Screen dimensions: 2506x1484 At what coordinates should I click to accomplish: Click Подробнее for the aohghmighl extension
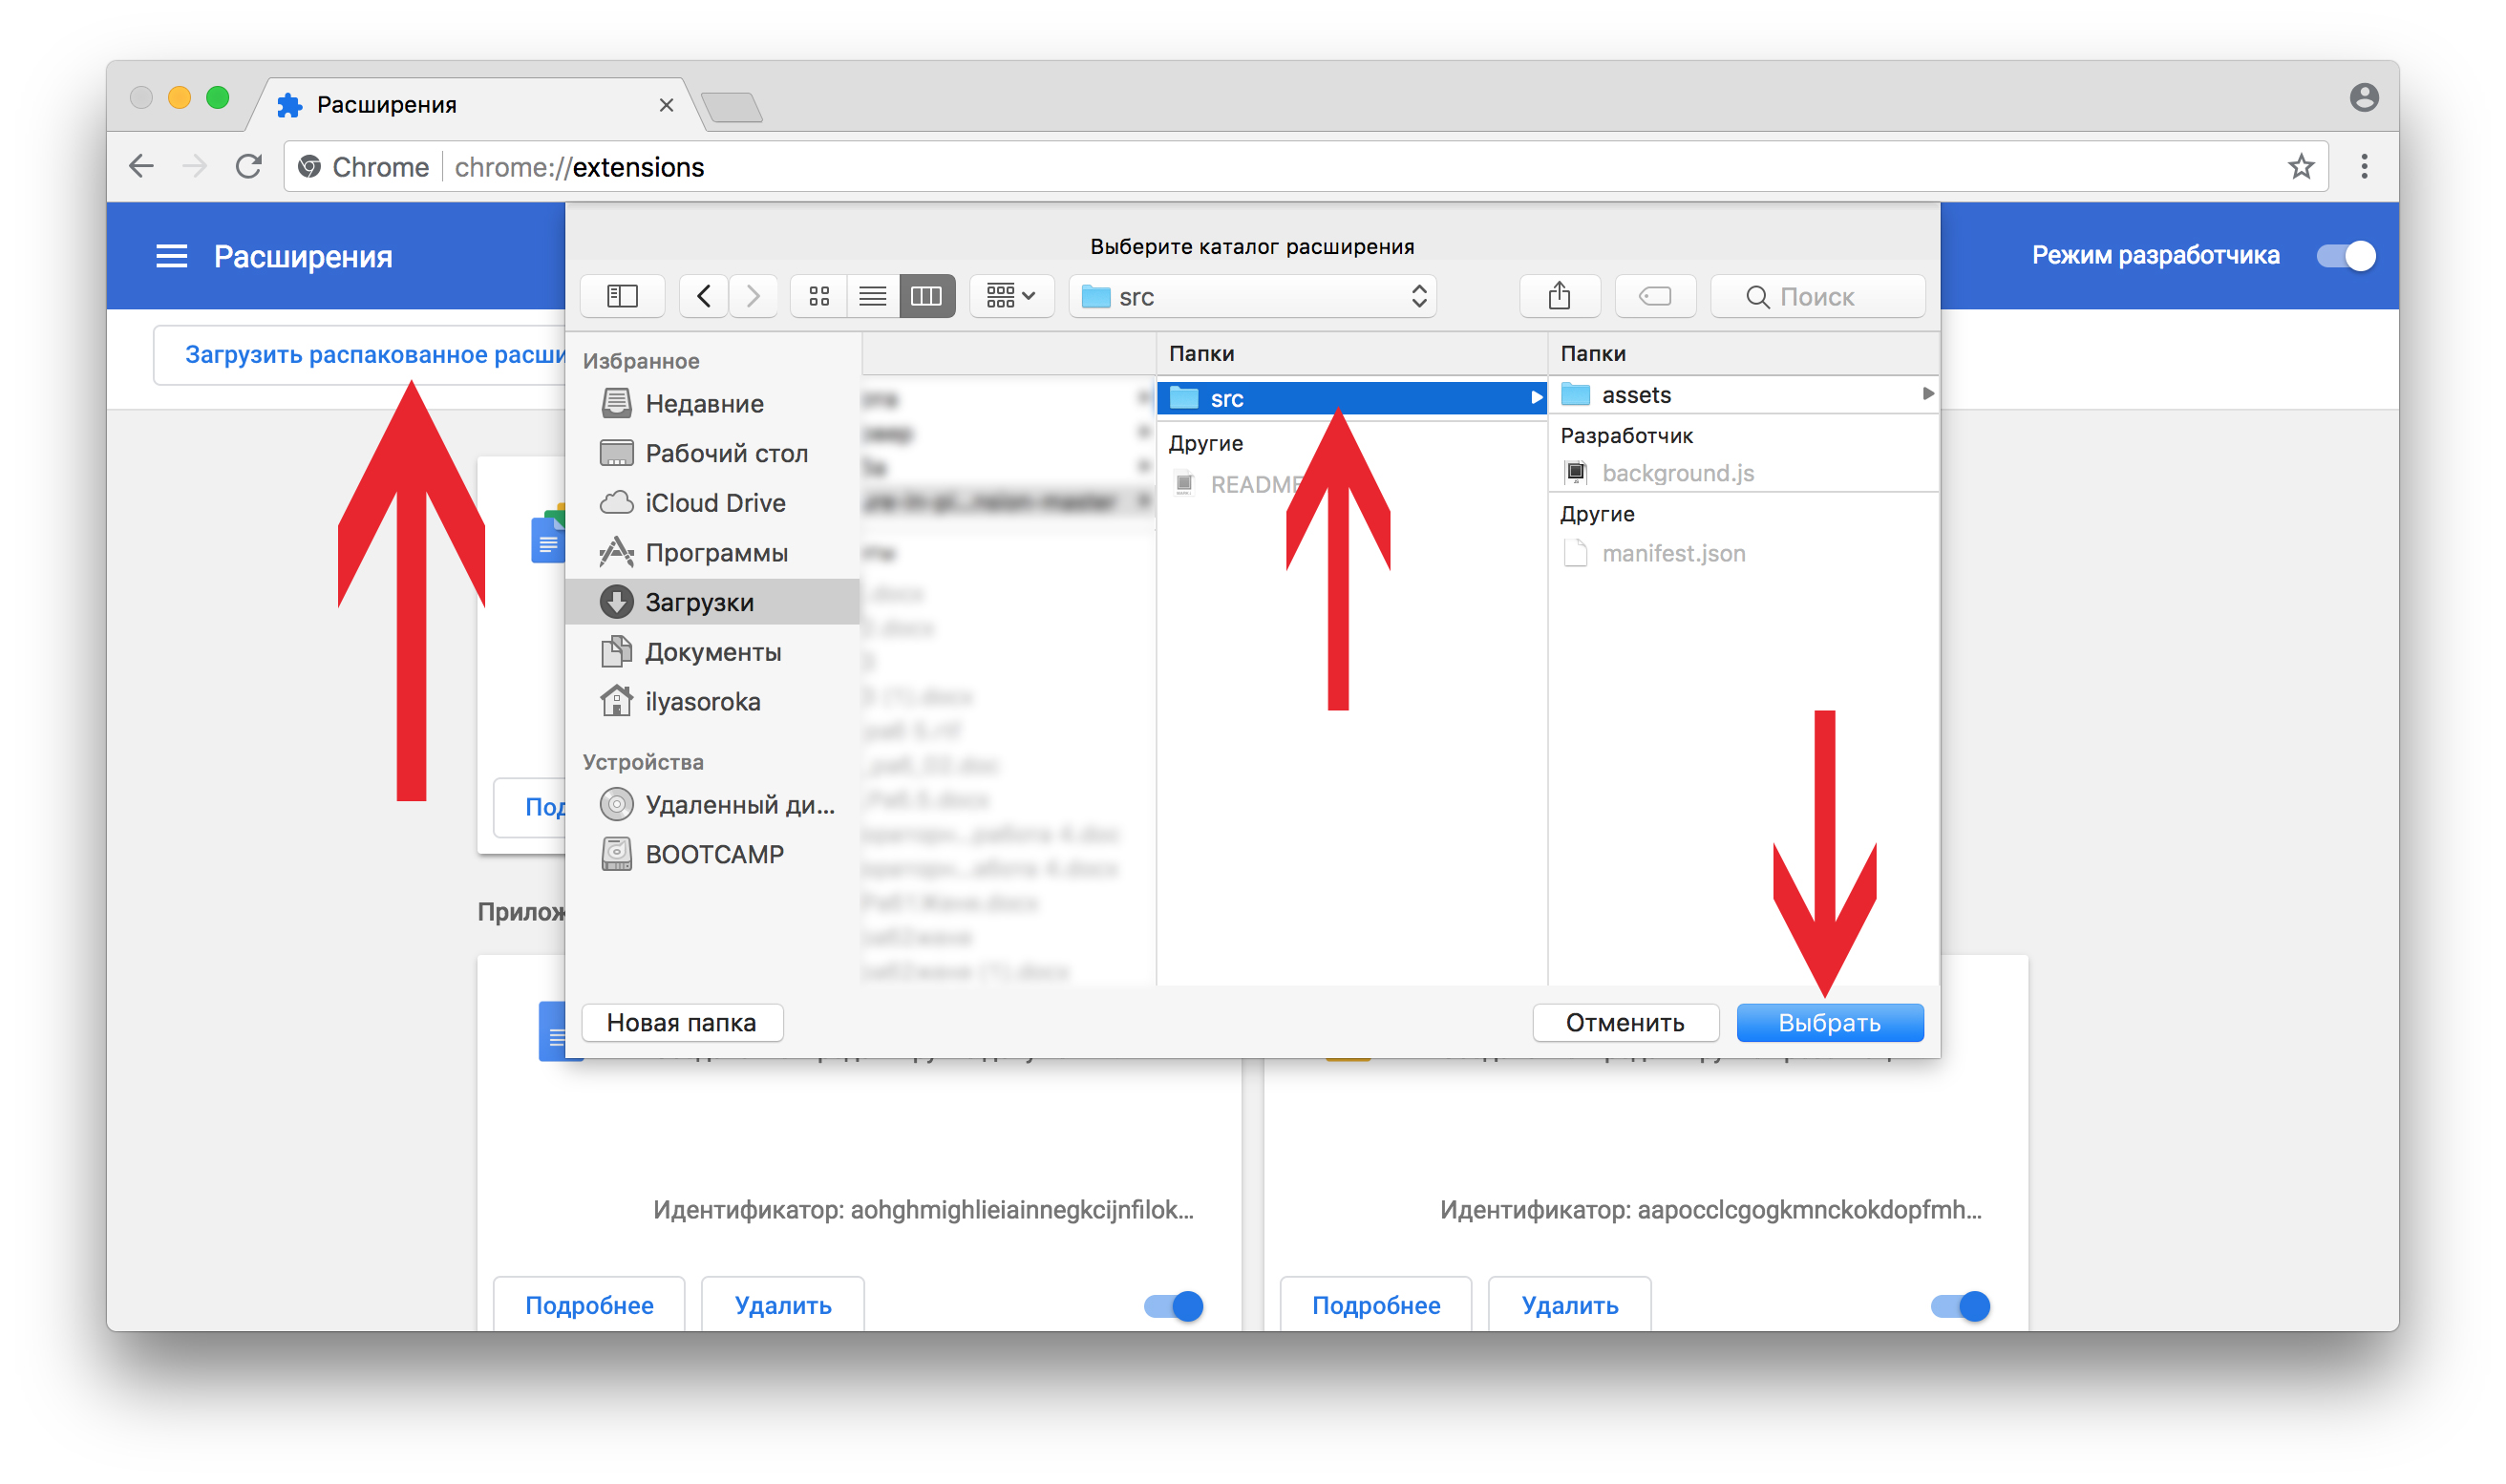click(x=589, y=1304)
